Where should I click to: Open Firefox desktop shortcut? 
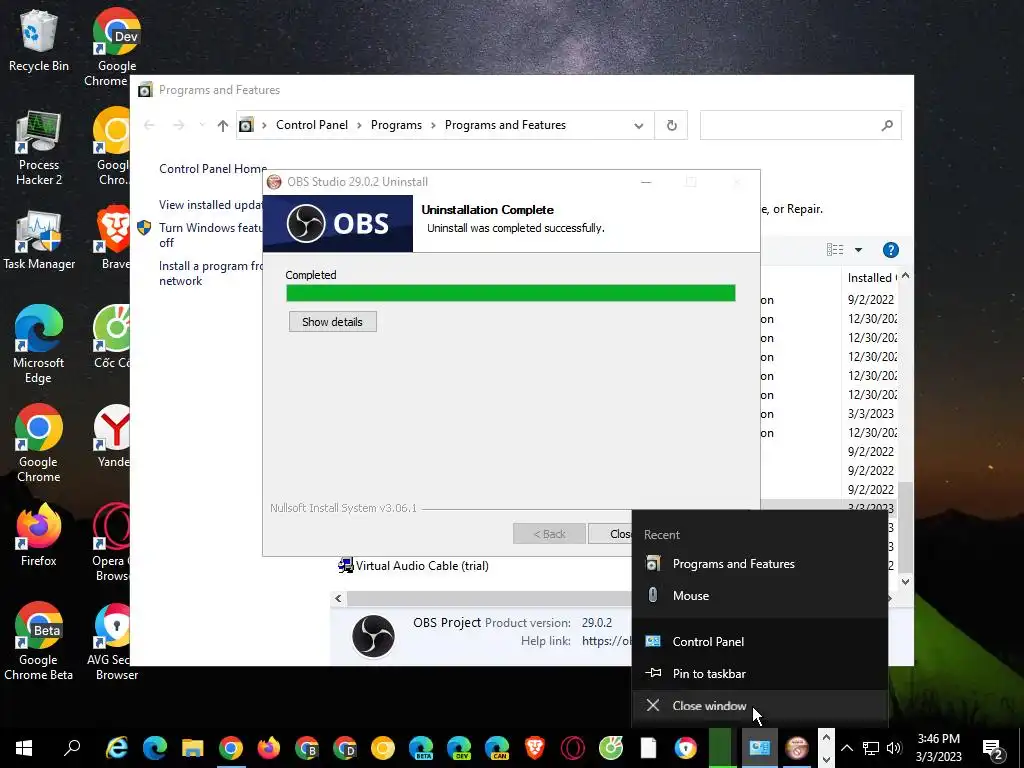pos(39,534)
